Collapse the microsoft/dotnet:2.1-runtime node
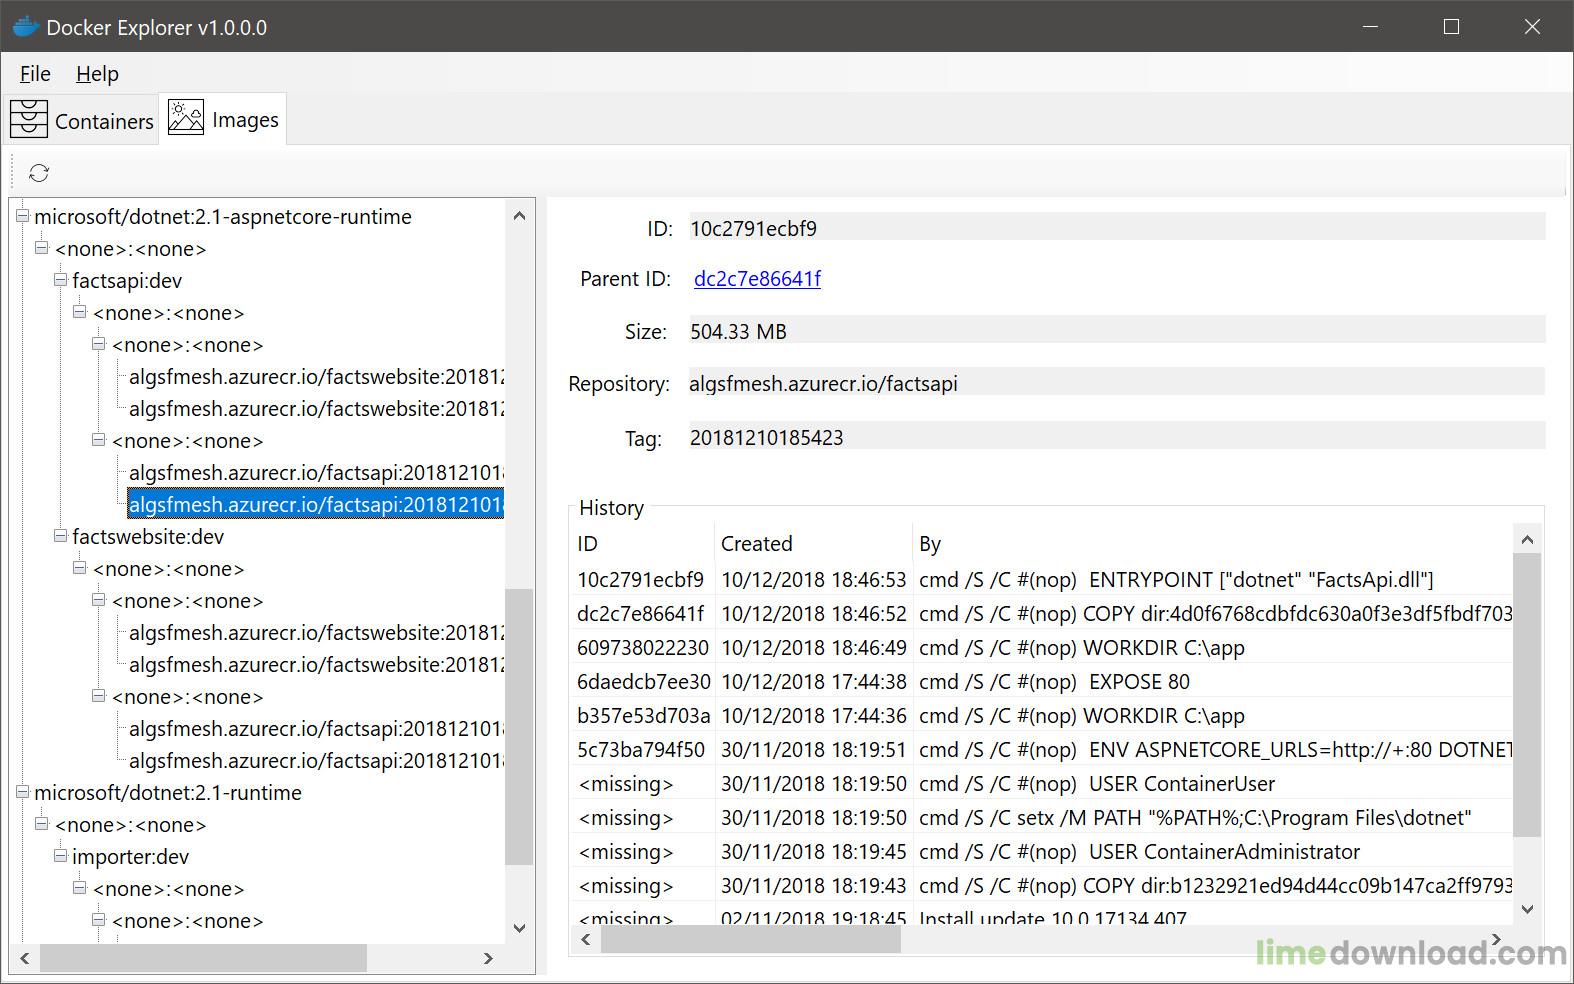This screenshot has width=1574, height=984. pyautogui.click(x=22, y=792)
